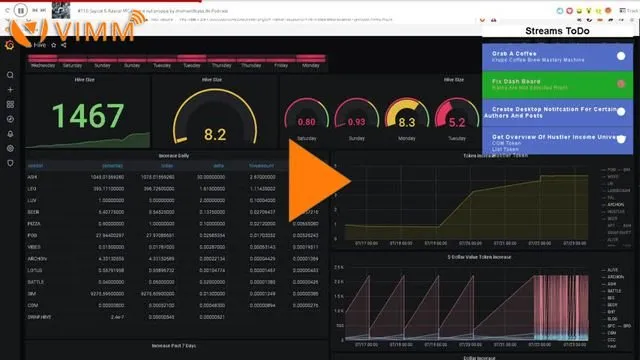Click the BEER row in table

point(177,212)
